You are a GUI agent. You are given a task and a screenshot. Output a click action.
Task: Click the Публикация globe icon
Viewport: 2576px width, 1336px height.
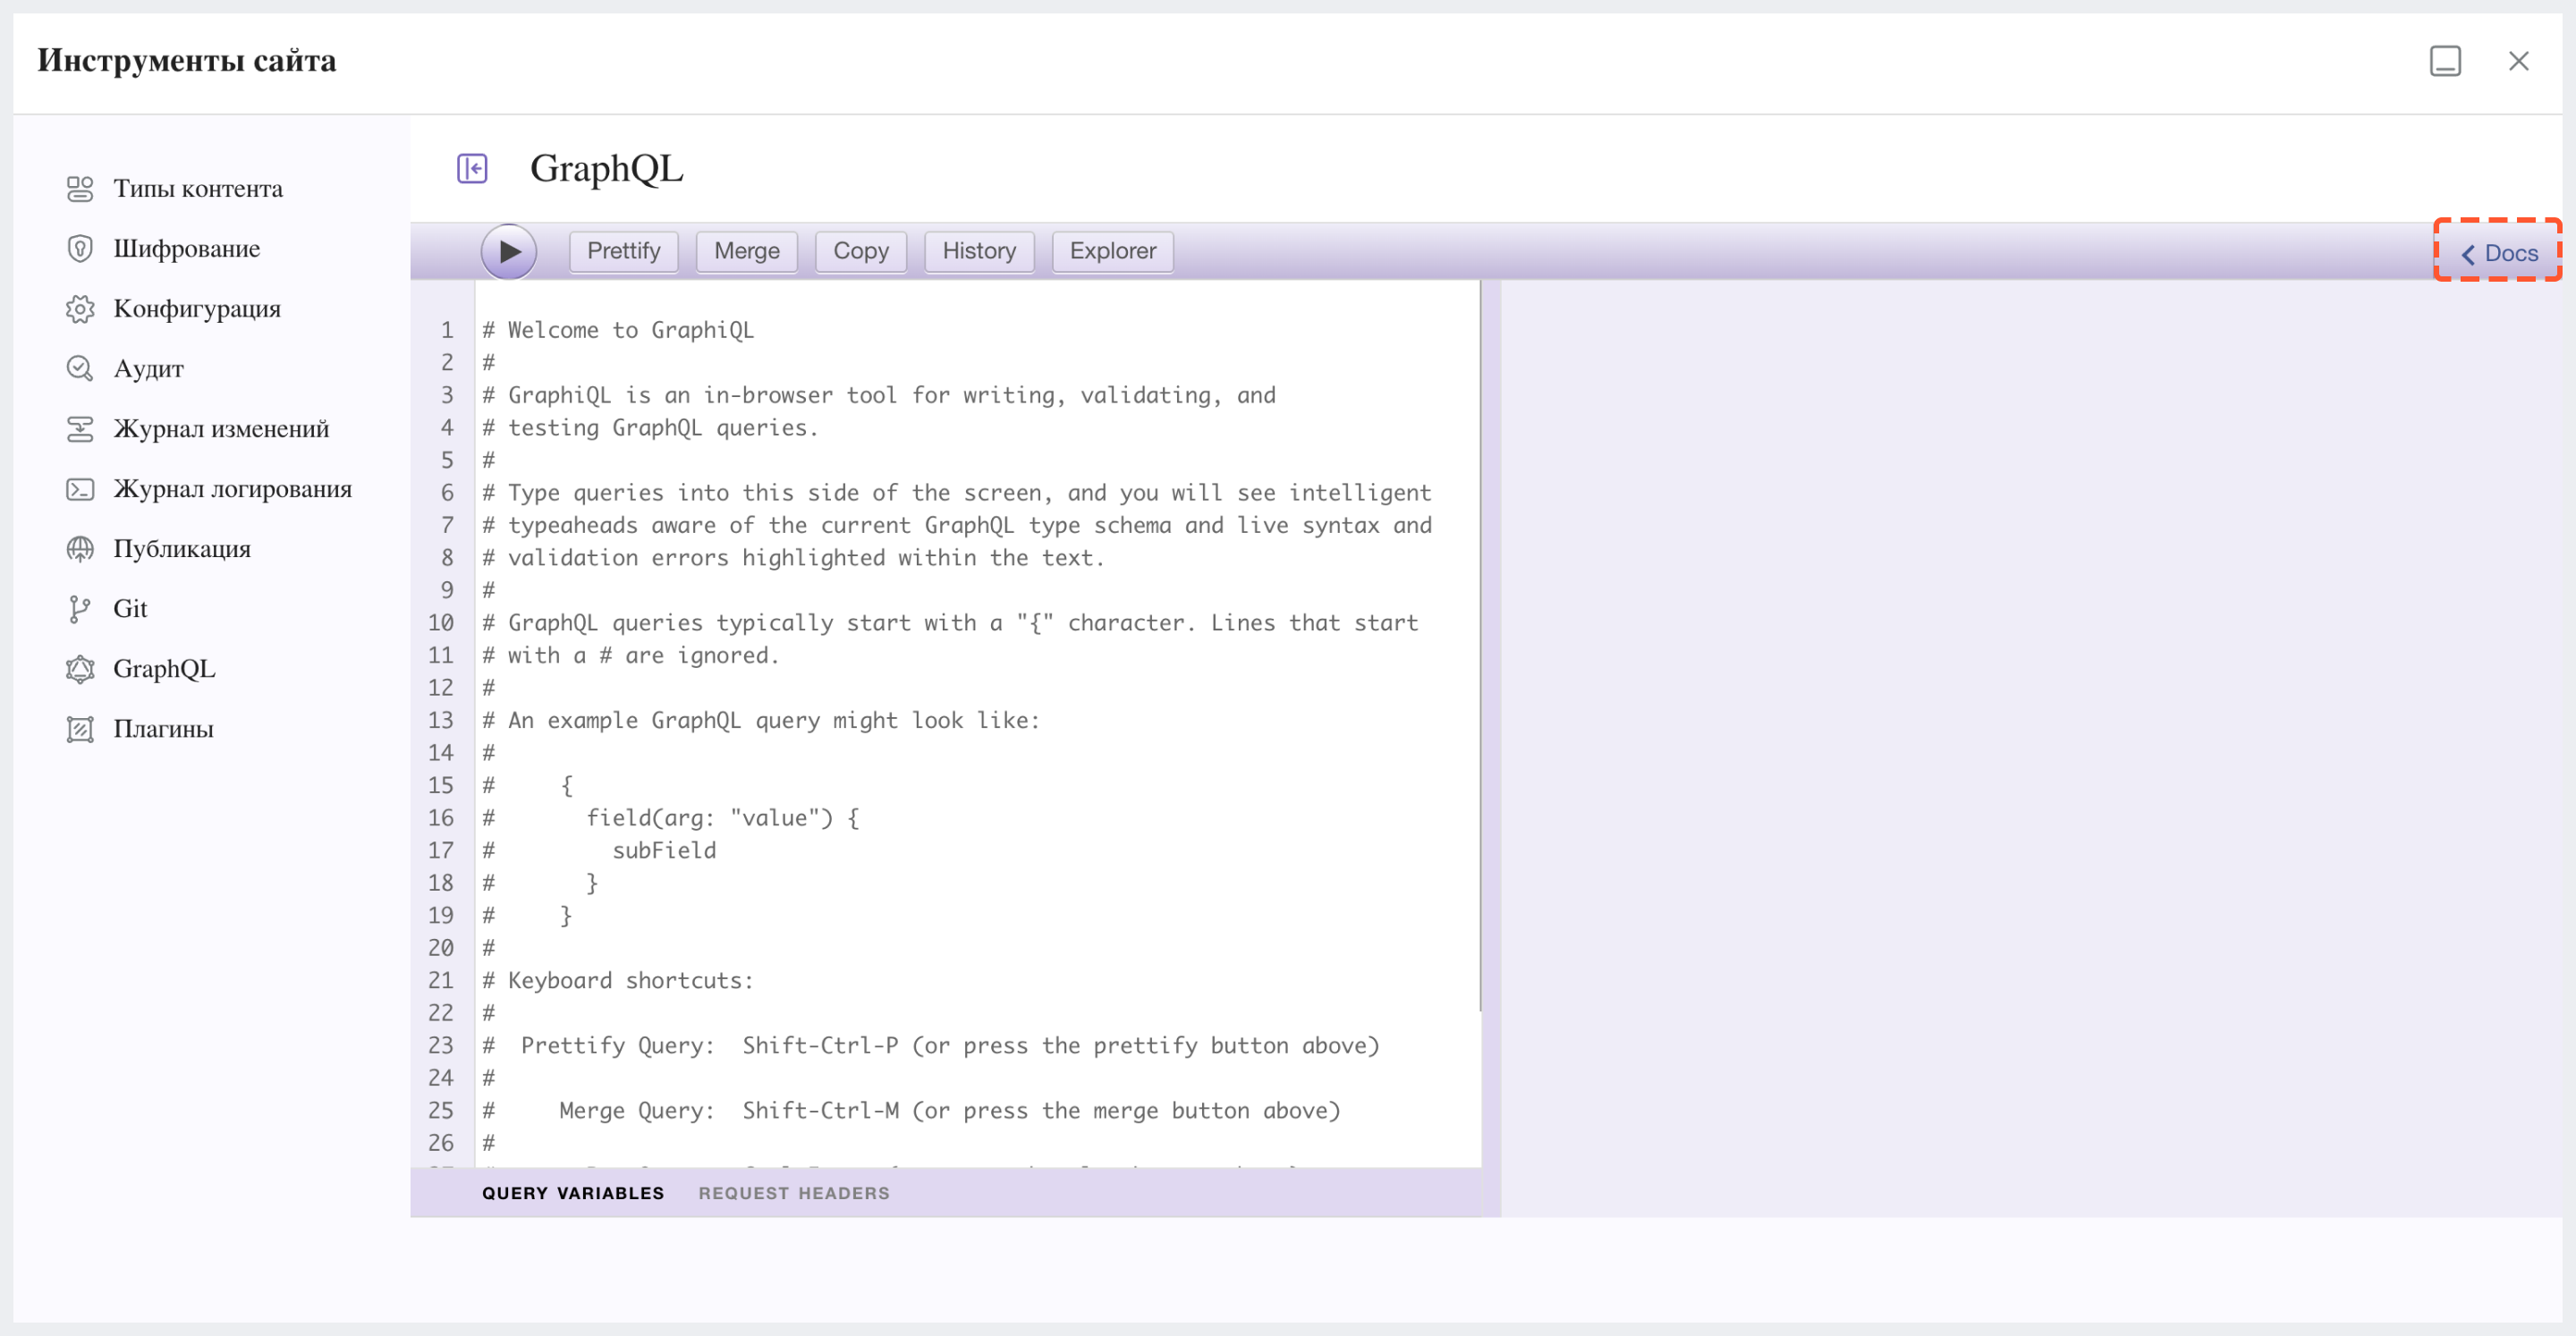[x=80, y=548]
